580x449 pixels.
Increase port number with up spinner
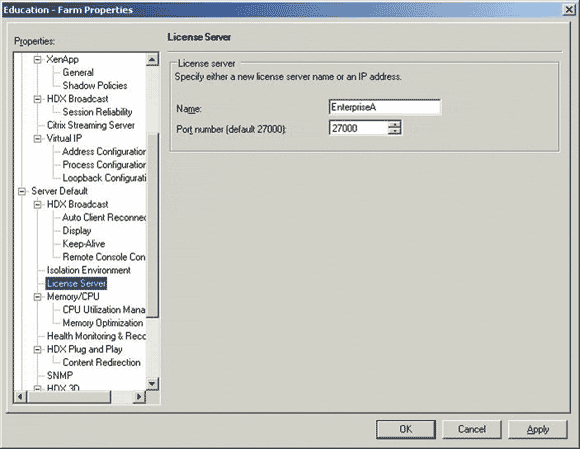395,124
